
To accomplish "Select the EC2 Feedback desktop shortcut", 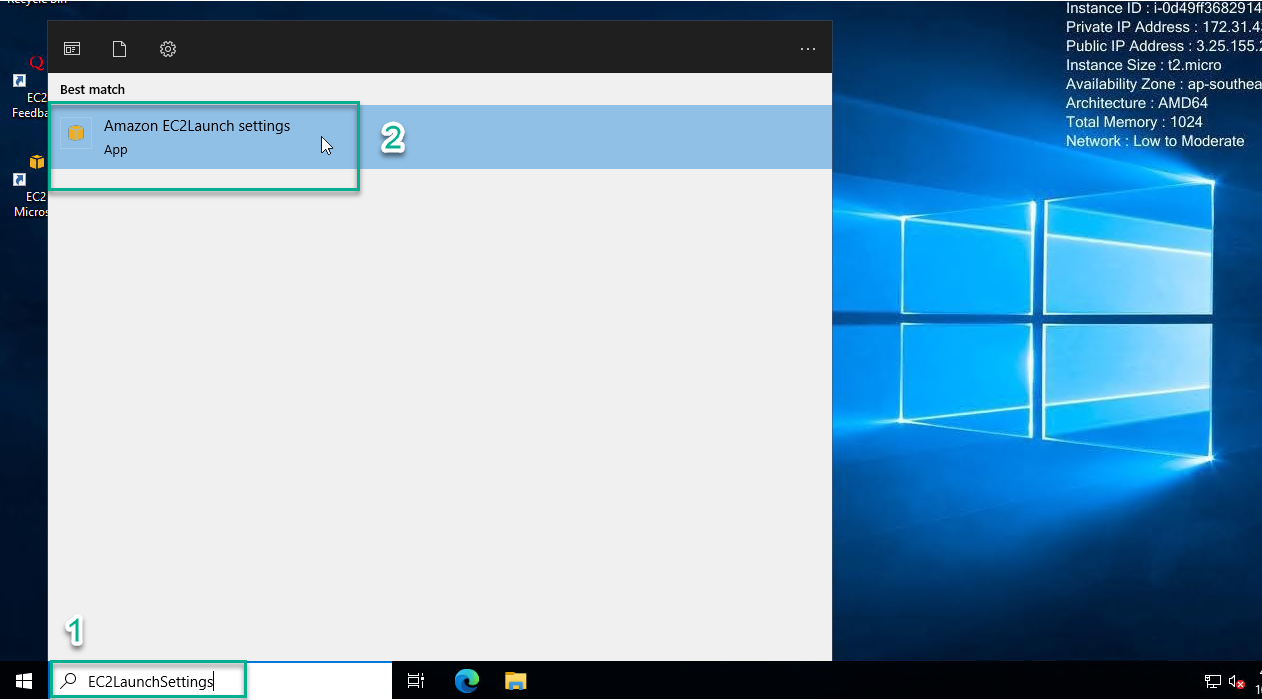I will pos(30,88).
